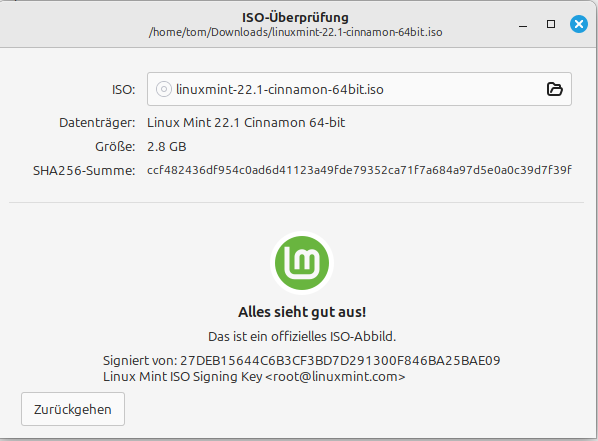
Task: Click the Größe value 2.8 GB
Action: [167, 146]
